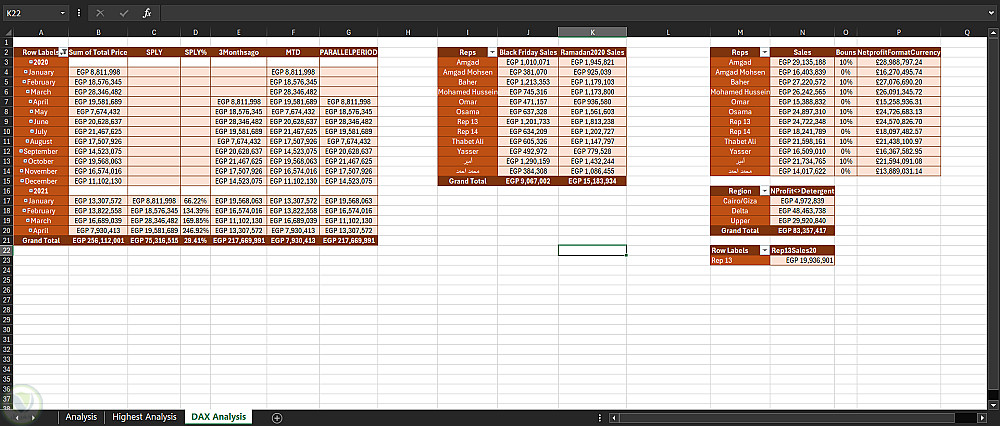Collapse the 2021 year group

point(30,191)
